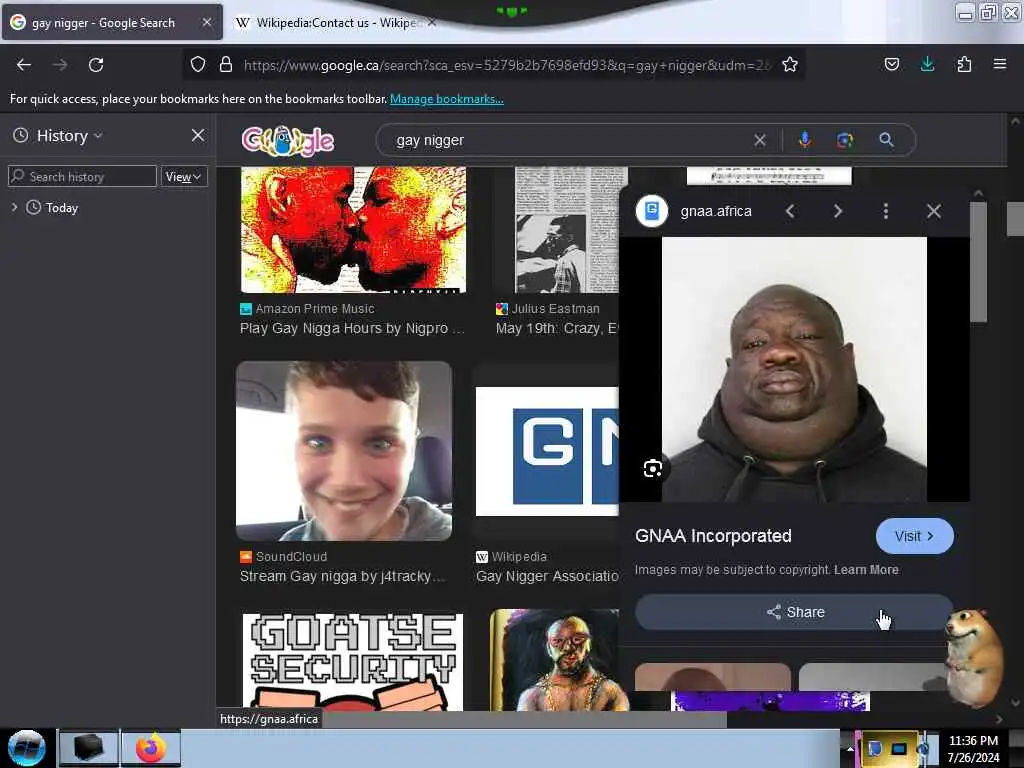This screenshot has height=768, width=1024.
Task: Expand the Today history entry
Action: 14,207
